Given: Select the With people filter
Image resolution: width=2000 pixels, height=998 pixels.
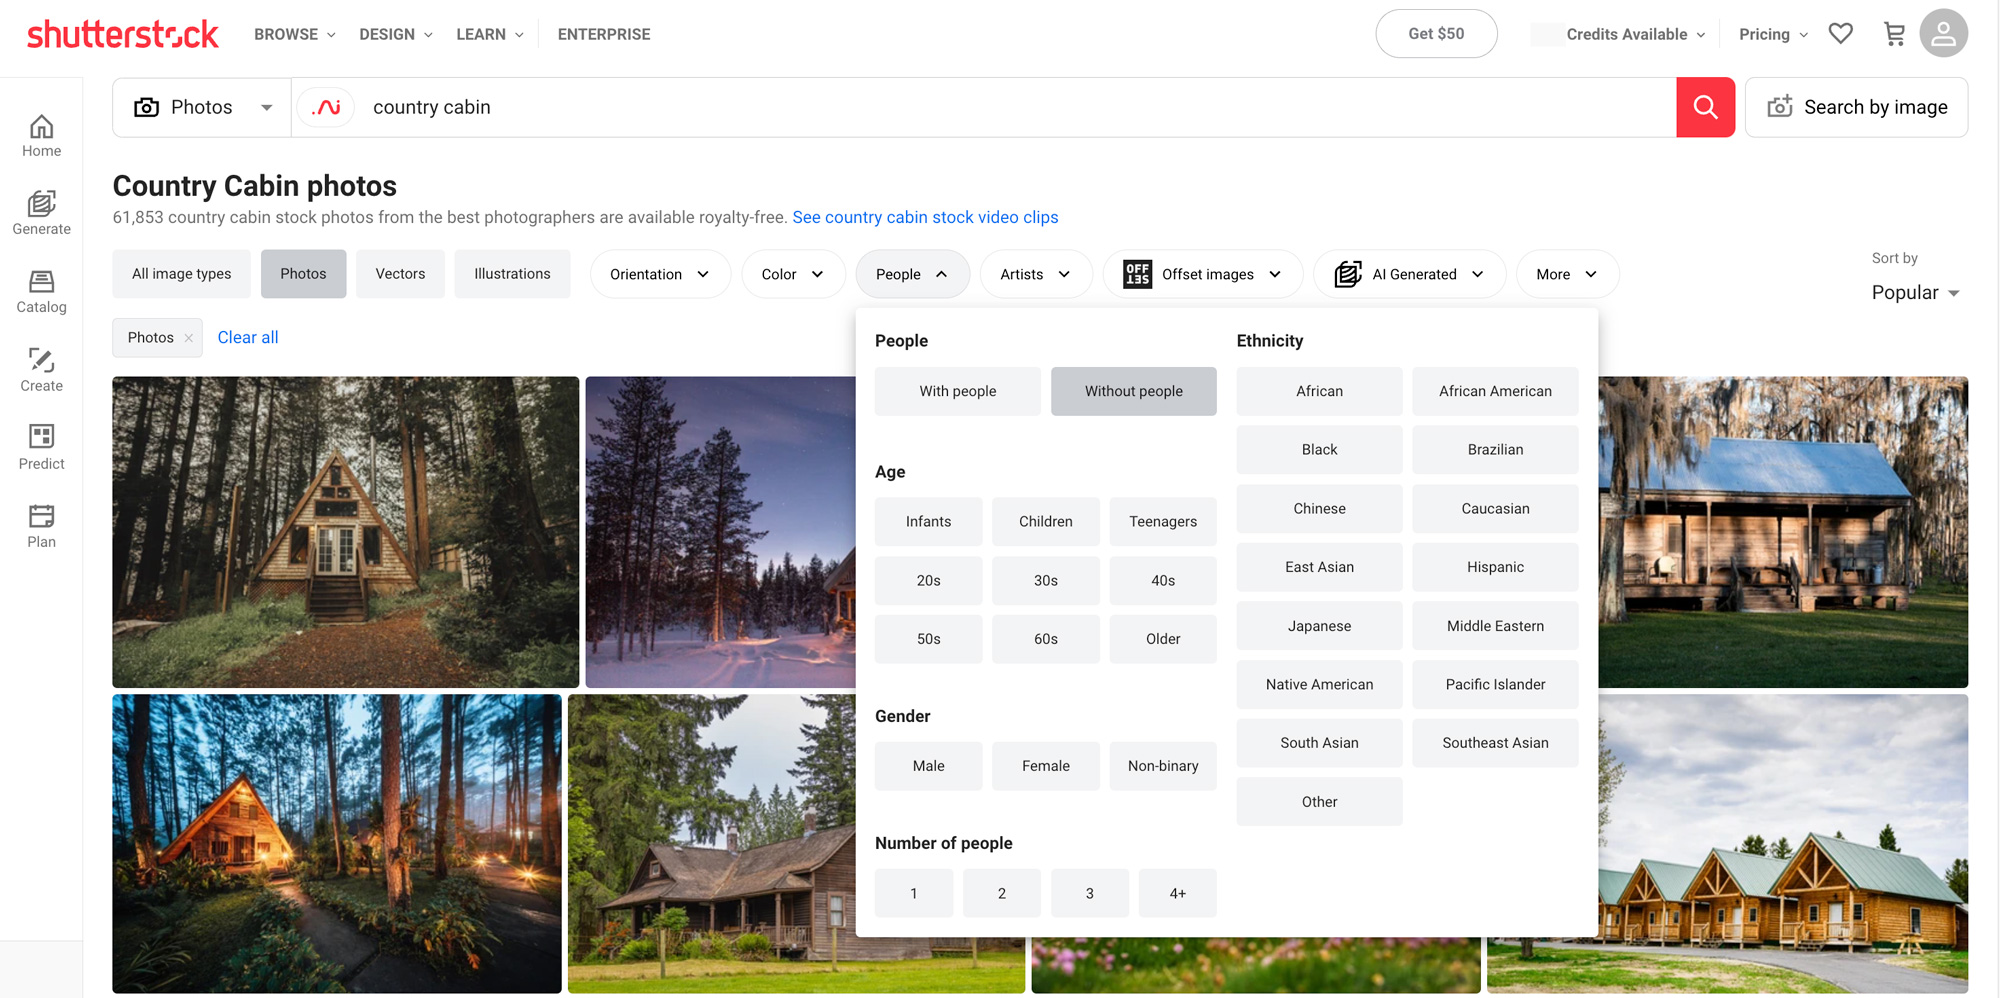Looking at the screenshot, I should coord(957,391).
